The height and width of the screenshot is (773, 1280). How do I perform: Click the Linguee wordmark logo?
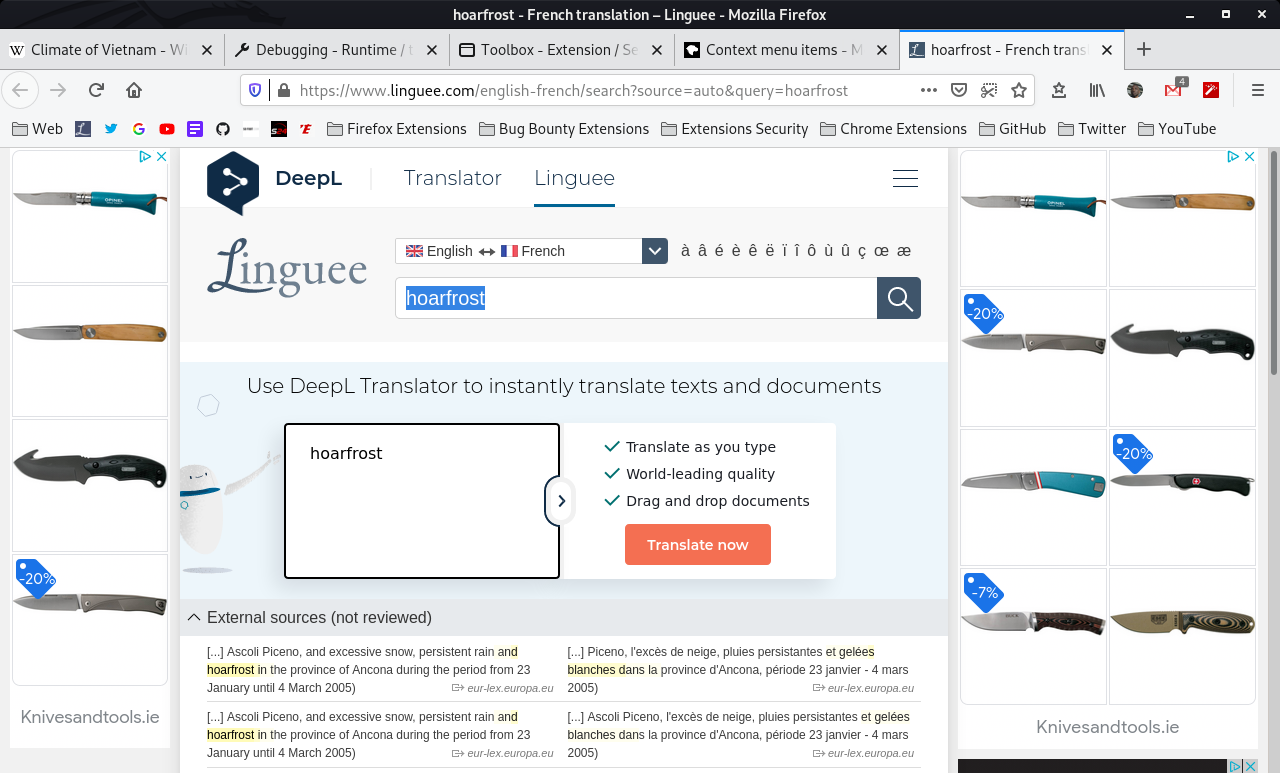click(287, 267)
